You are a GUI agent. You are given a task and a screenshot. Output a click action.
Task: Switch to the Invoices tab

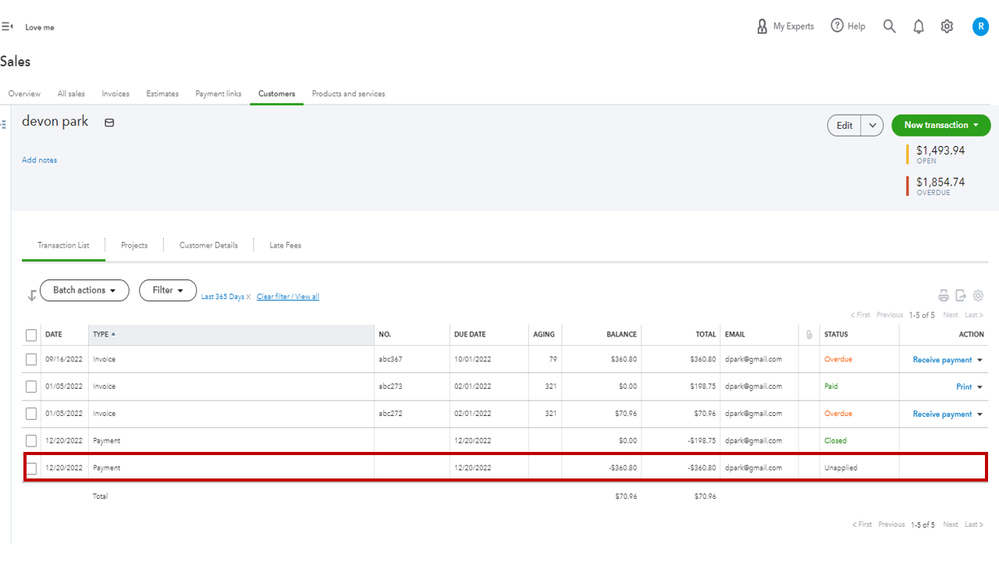pos(116,94)
